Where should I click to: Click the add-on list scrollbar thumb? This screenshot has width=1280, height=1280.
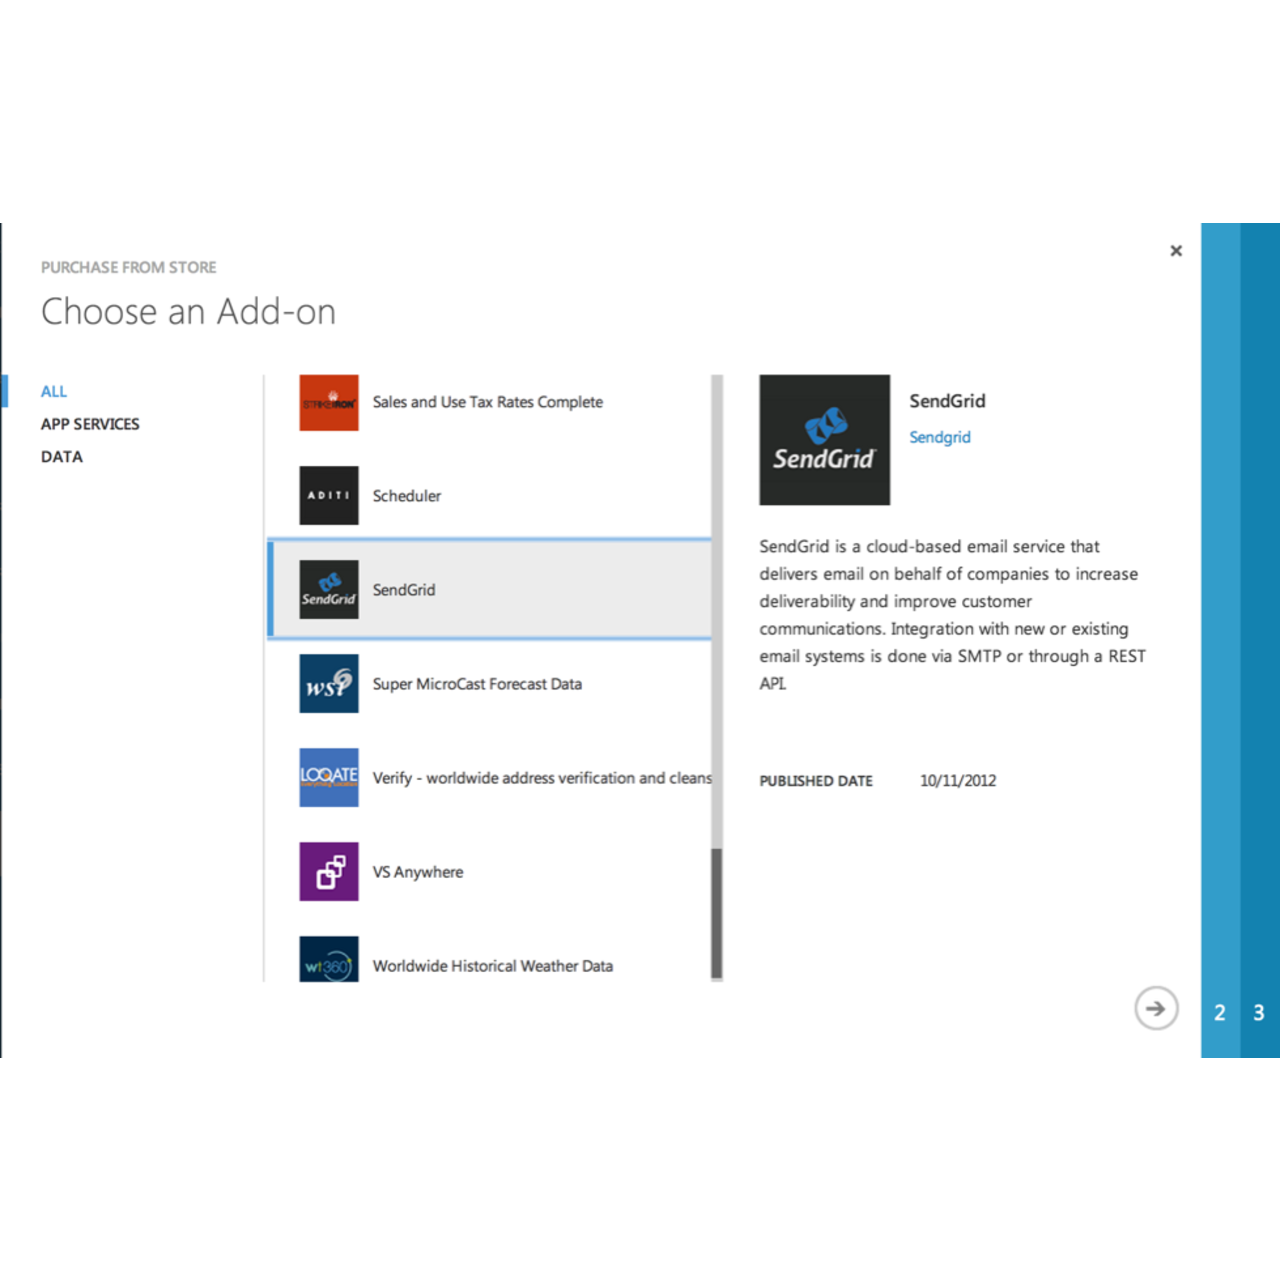pos(716,912)
